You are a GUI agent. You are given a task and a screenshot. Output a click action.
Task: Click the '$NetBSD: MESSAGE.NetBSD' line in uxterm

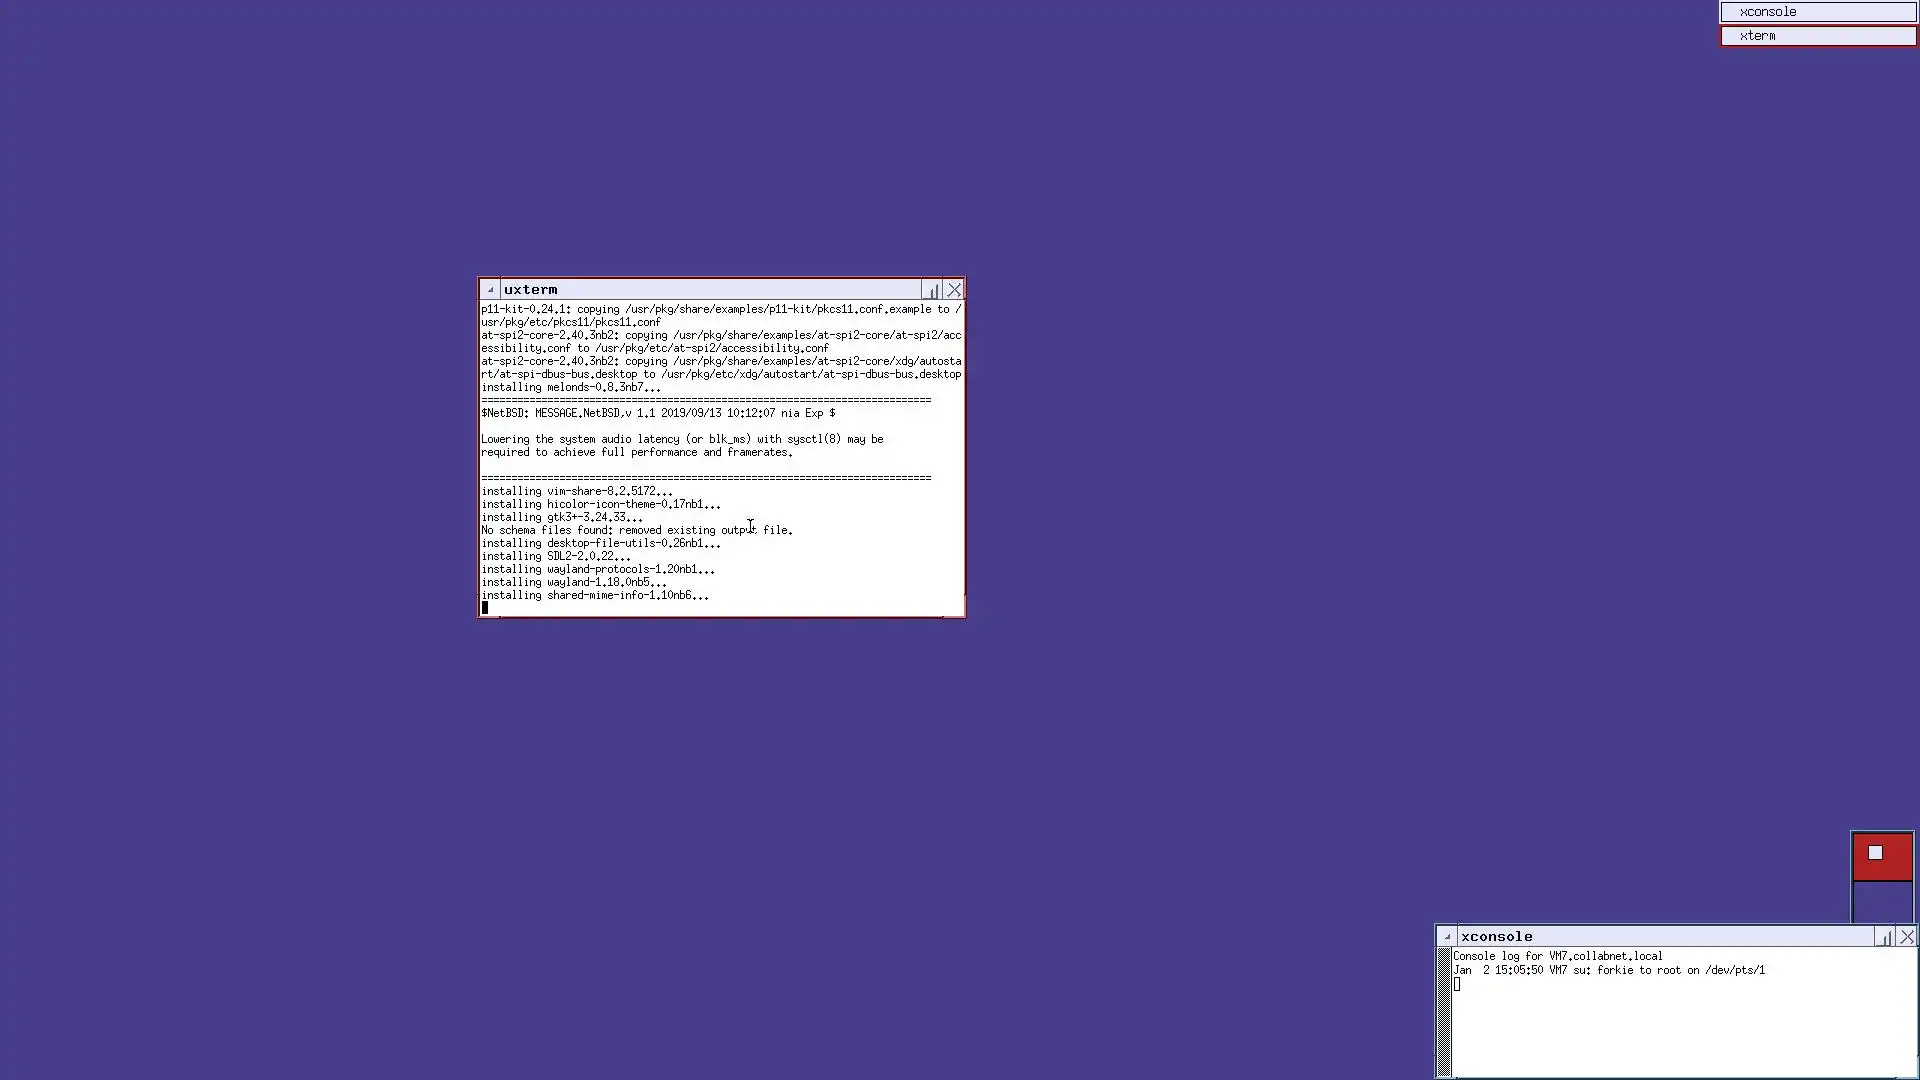[657, 413]
